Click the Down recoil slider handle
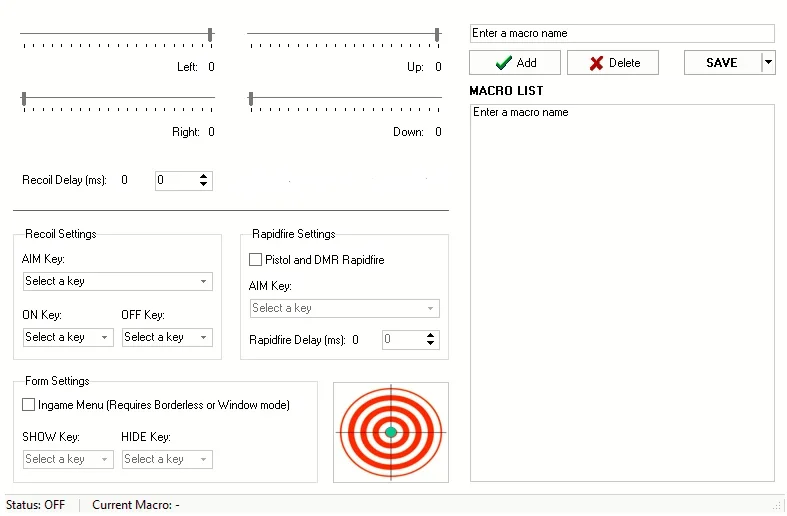This screenshot has width=787, height=516. coord(251,99)
